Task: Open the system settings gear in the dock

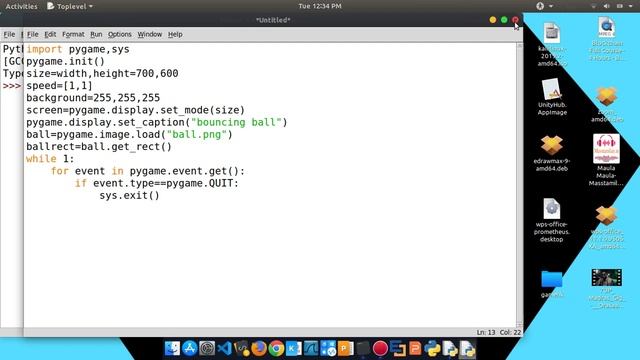Action: click(x=207, y=349)
